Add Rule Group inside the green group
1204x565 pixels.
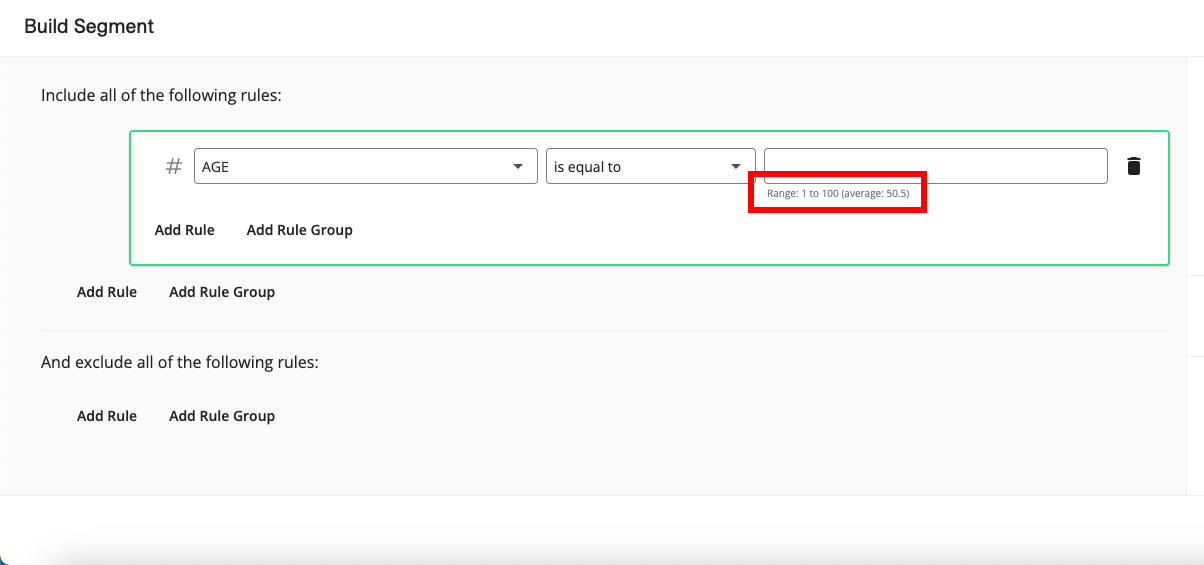pos(300,230)
